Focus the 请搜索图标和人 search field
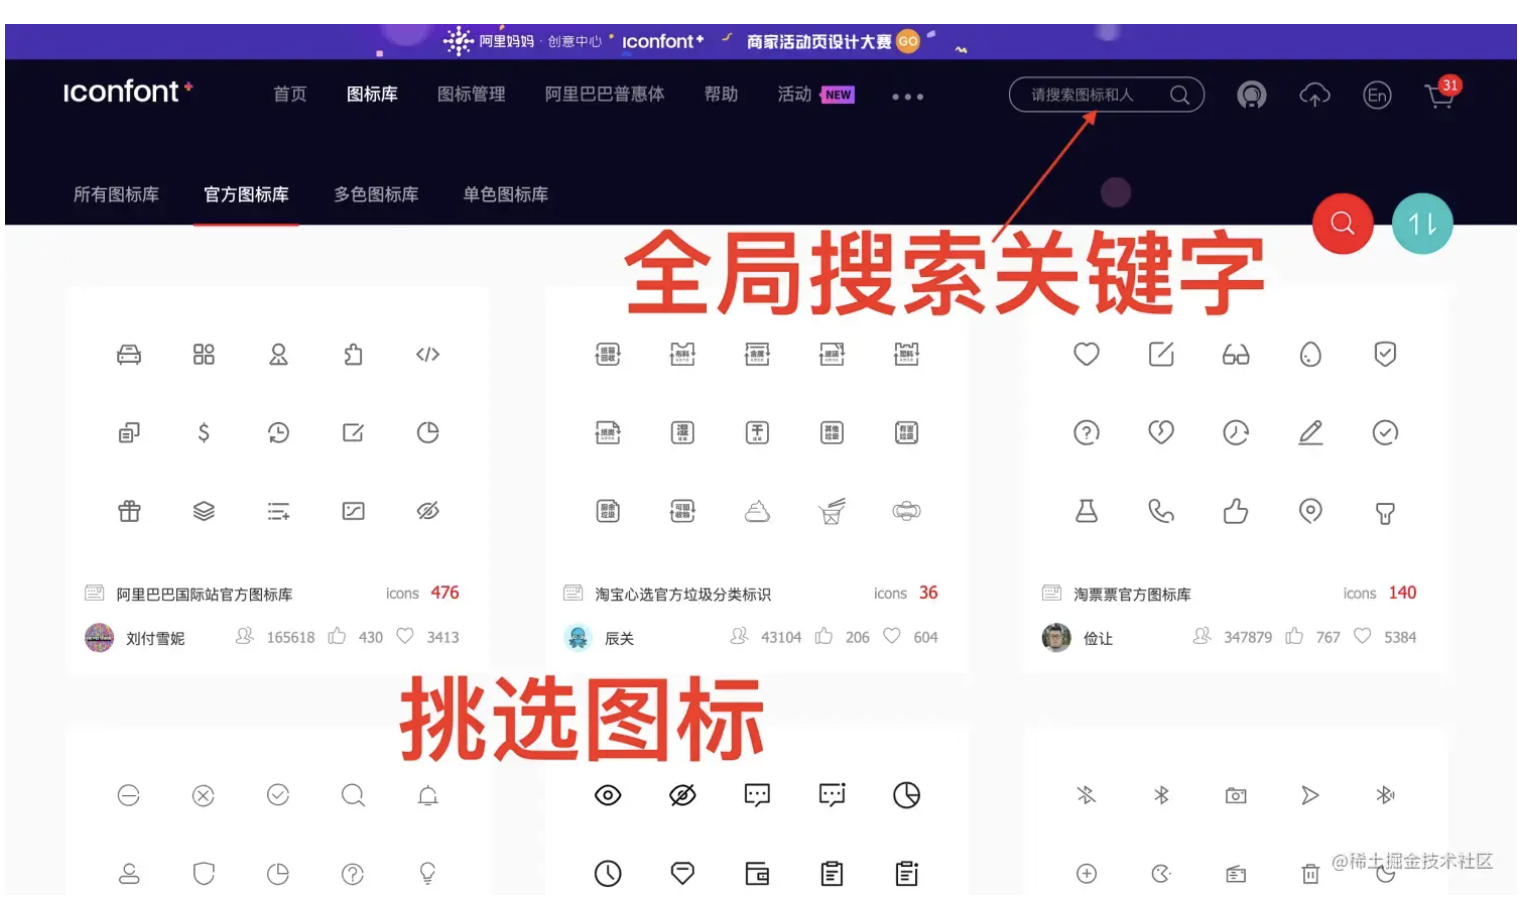 pyautogui.click(x=1106, y=95)
